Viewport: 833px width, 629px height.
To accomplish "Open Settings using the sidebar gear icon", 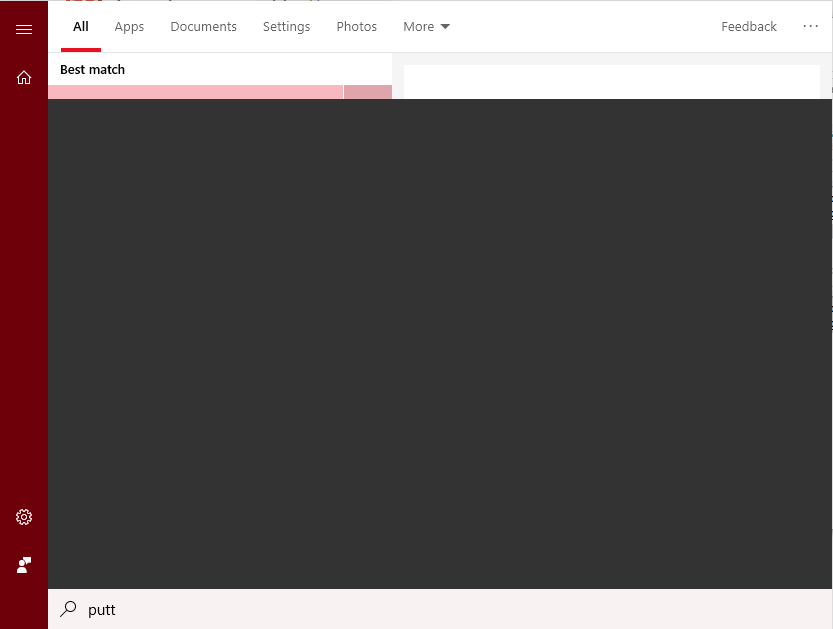I will [x=24, y=517].
